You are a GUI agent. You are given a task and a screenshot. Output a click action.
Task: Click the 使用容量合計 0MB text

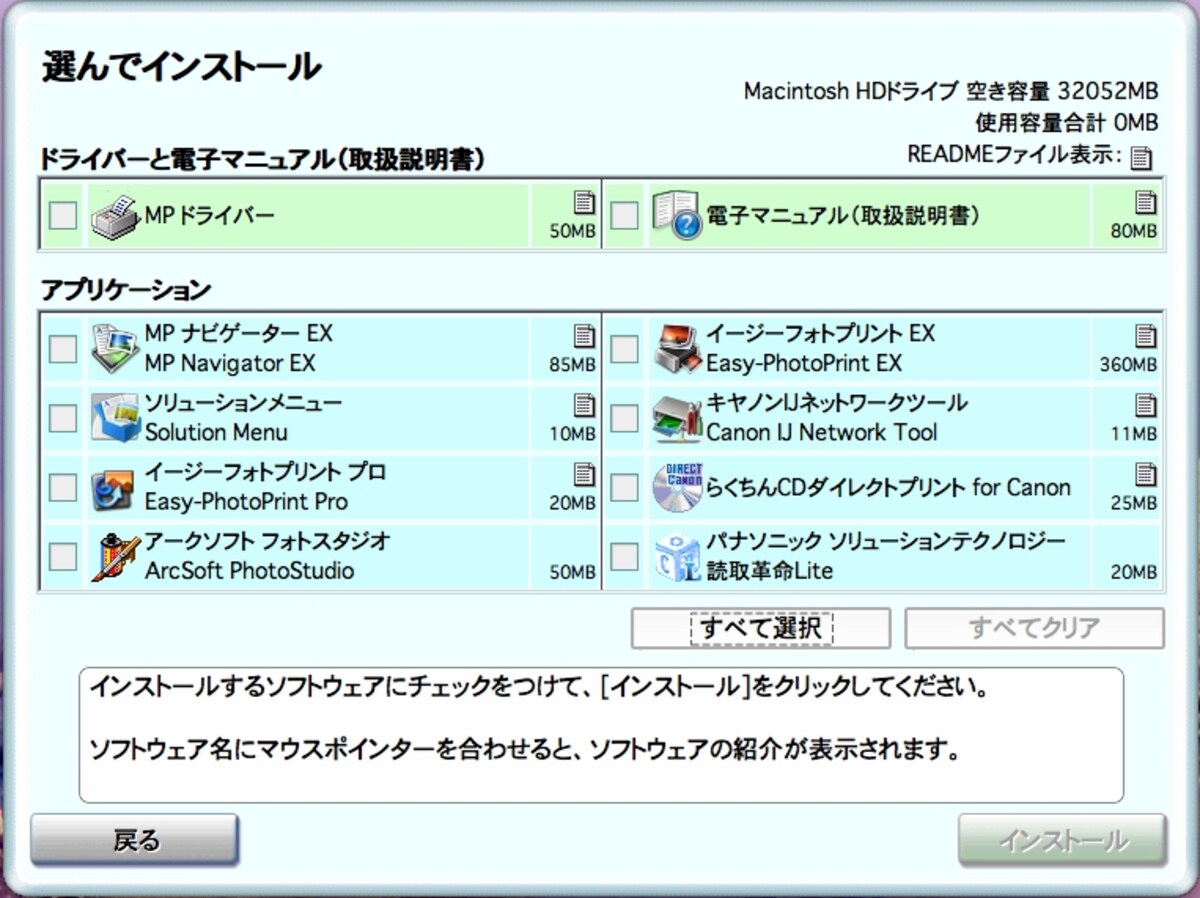(x=1067, y=122)
